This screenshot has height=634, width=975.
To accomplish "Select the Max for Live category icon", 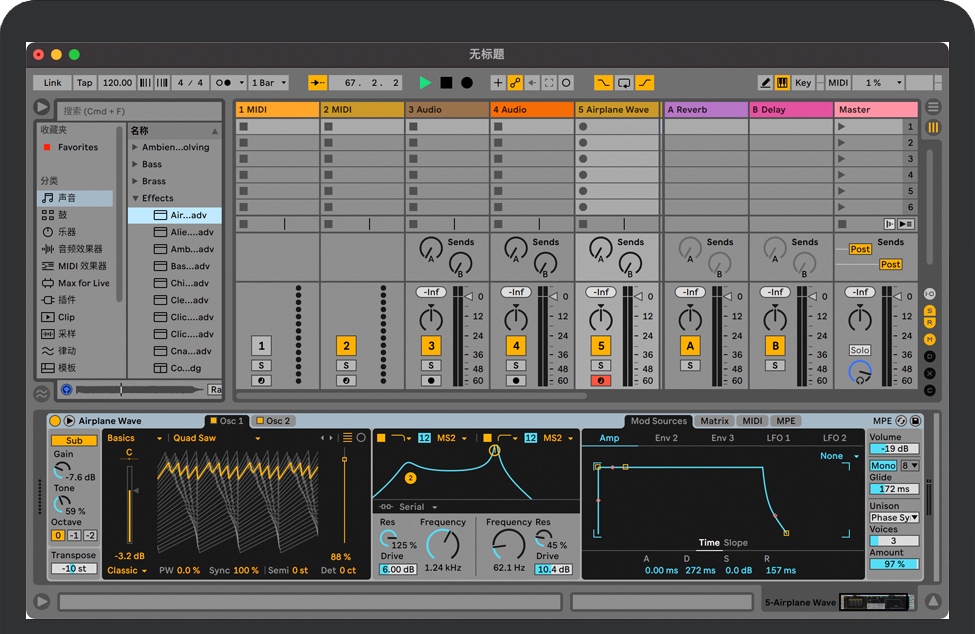I will 47,283.
